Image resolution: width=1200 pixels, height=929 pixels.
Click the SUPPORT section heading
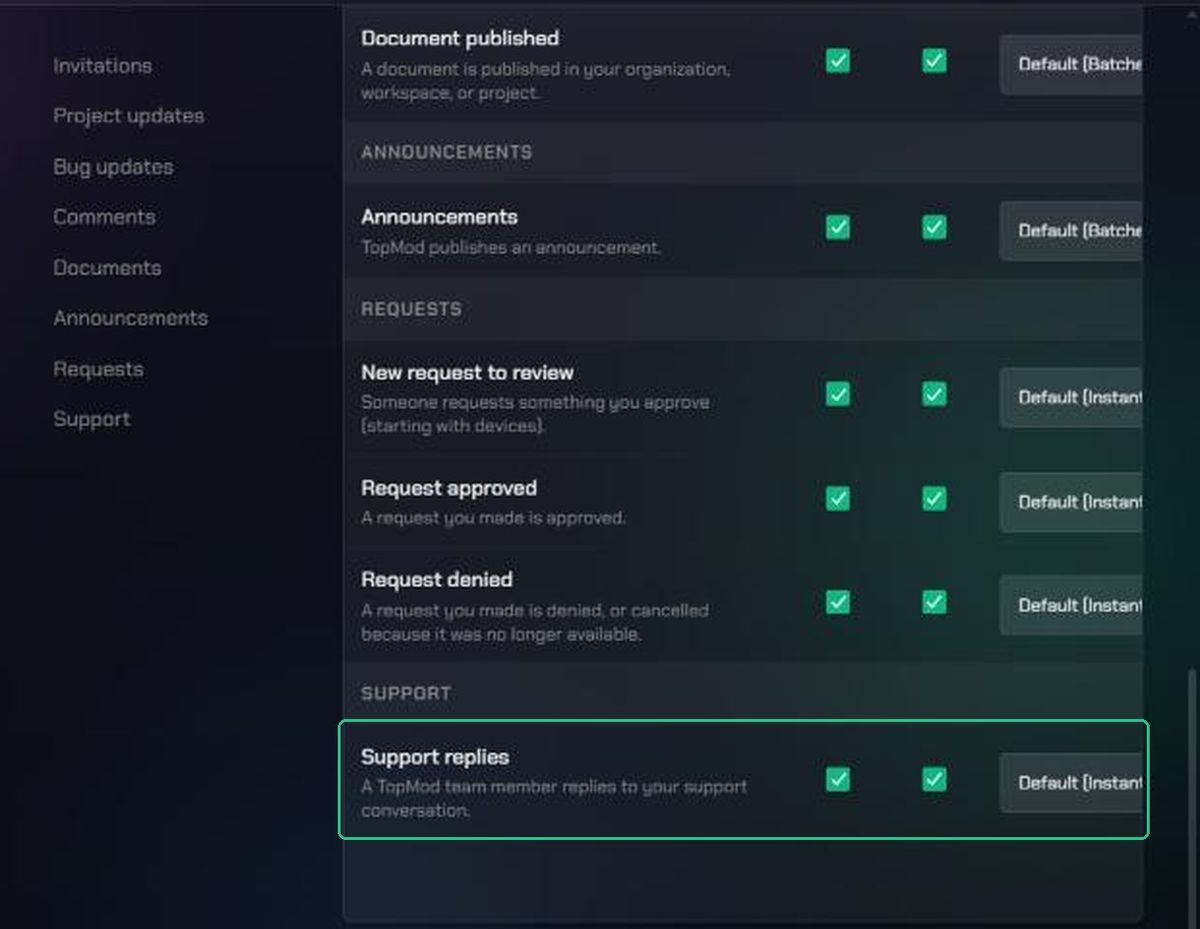(406, 693)
